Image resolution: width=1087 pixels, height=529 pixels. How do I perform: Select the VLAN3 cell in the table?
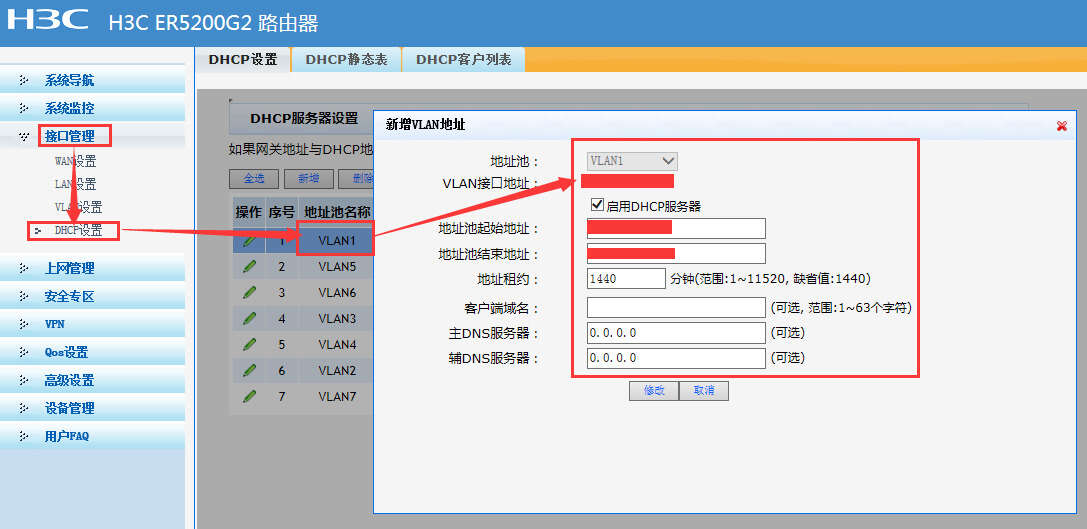[336, 318]
